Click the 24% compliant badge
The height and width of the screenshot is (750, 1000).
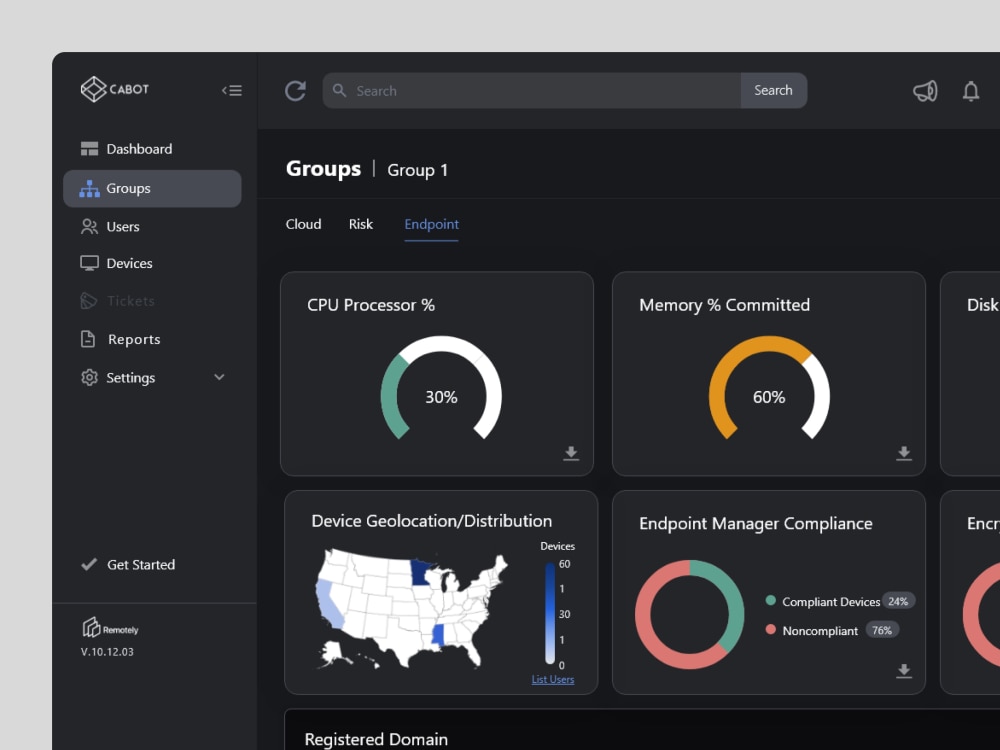coord(898,601)
